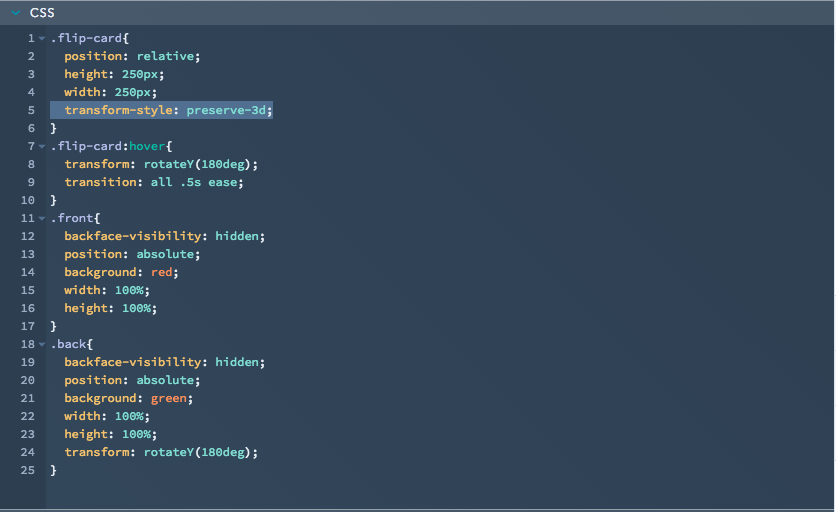
Task: Fold the .flip-card rule at line 1
Action: (x=42, y=38)
